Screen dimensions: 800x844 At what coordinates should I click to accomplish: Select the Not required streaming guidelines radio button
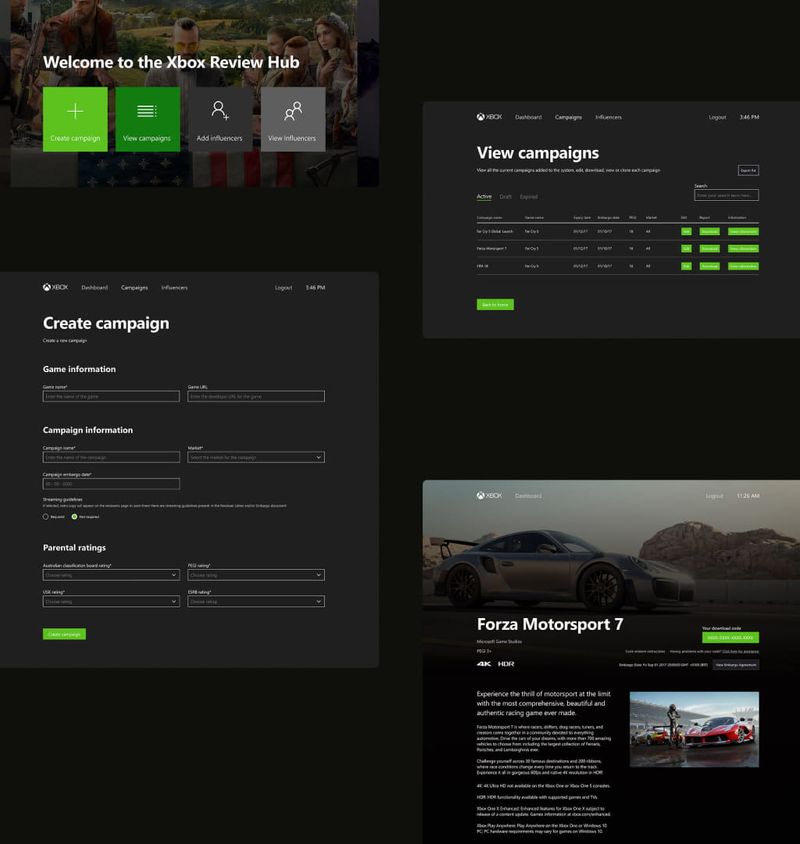click(x=74, y=517)
